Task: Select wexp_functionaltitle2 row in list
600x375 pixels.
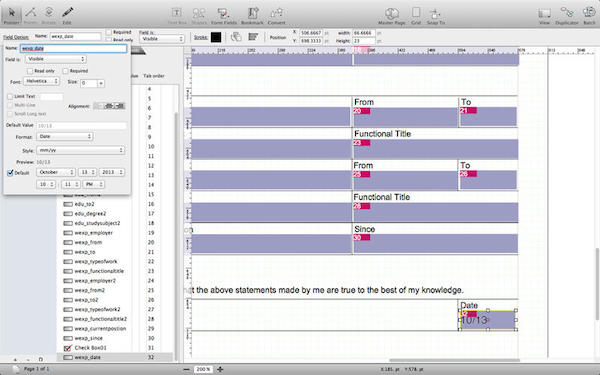Action: coord(115,319)
